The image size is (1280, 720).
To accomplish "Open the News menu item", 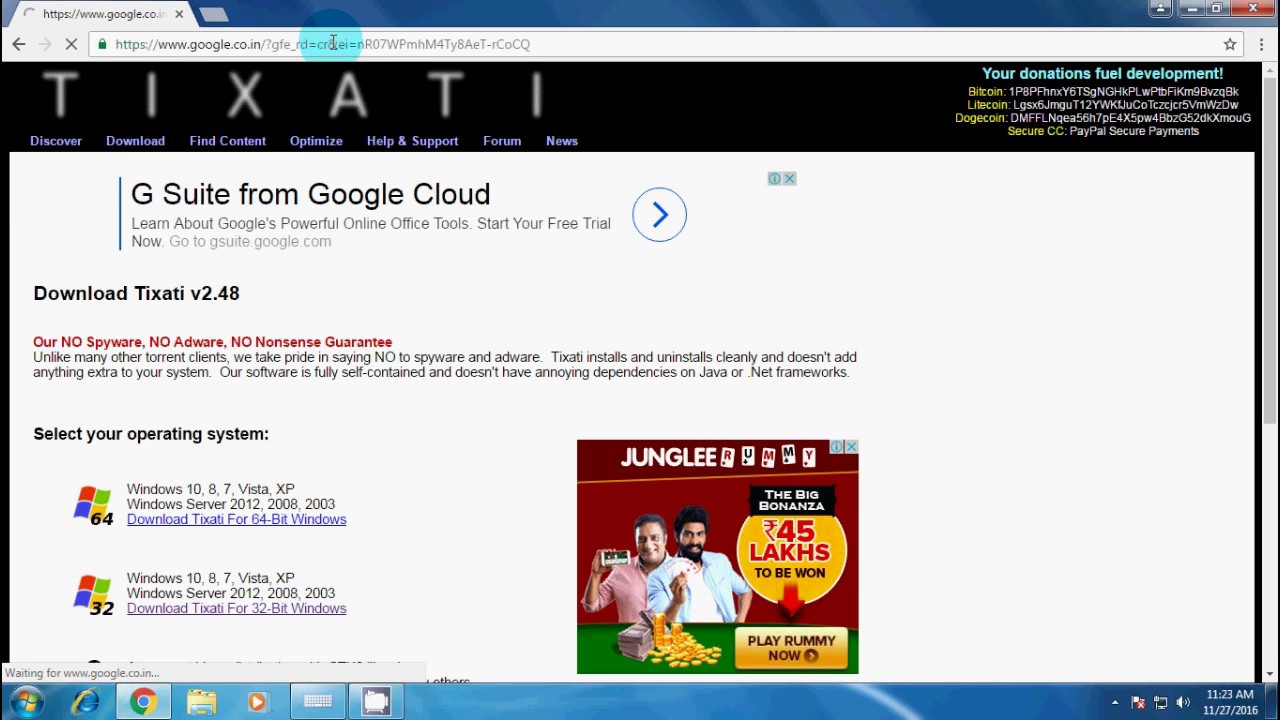I will click(562, 141).
